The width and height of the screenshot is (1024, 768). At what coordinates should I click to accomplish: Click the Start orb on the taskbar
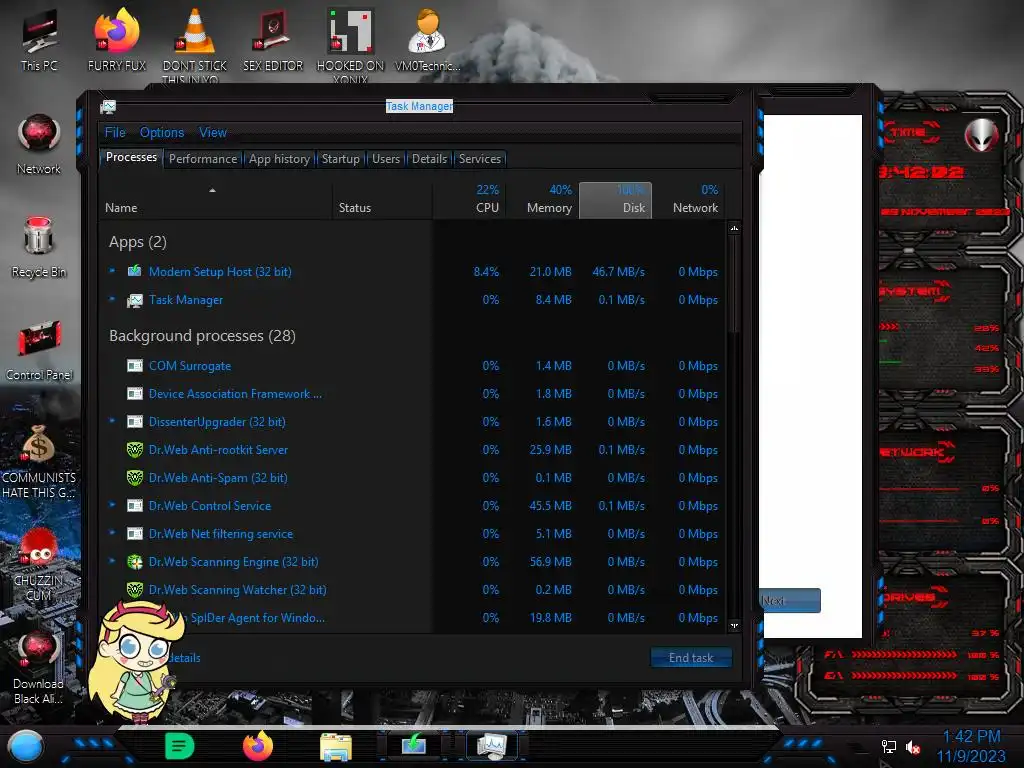click(x=26, y=746)
